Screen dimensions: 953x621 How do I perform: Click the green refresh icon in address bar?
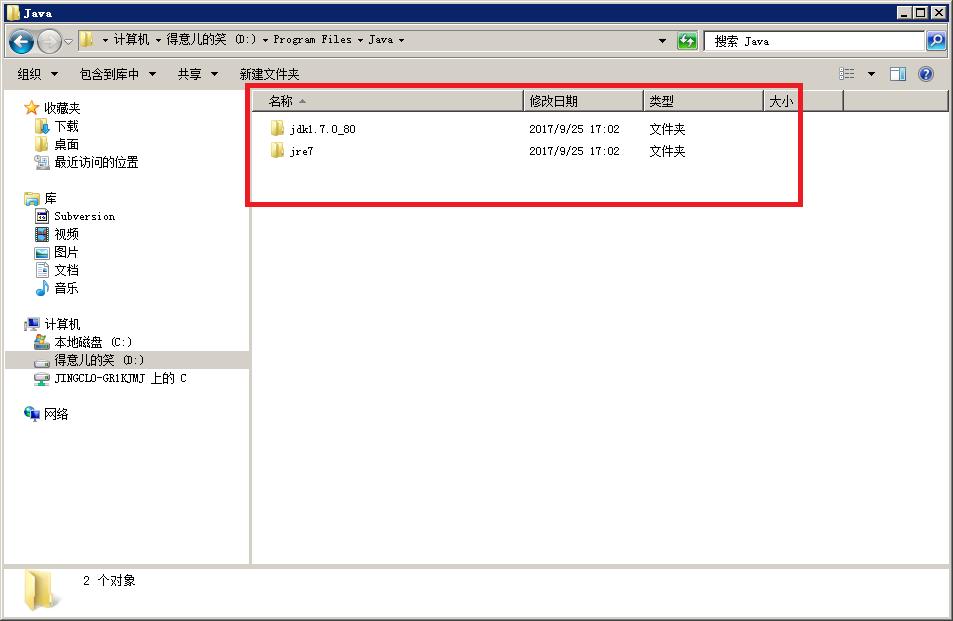click(x=689, y=40)
